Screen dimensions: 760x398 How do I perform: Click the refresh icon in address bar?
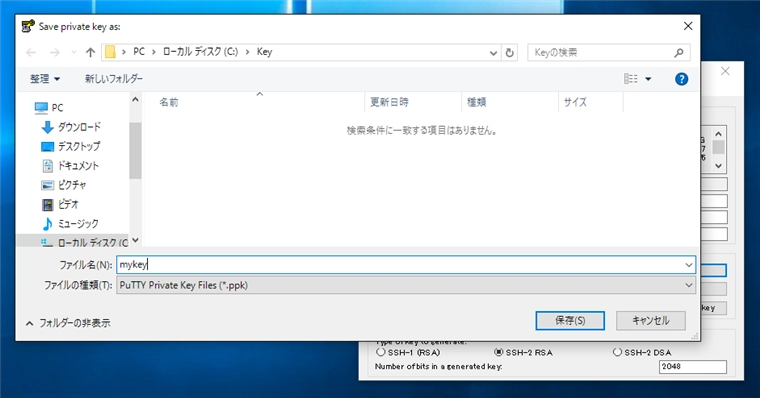point(509,52)
